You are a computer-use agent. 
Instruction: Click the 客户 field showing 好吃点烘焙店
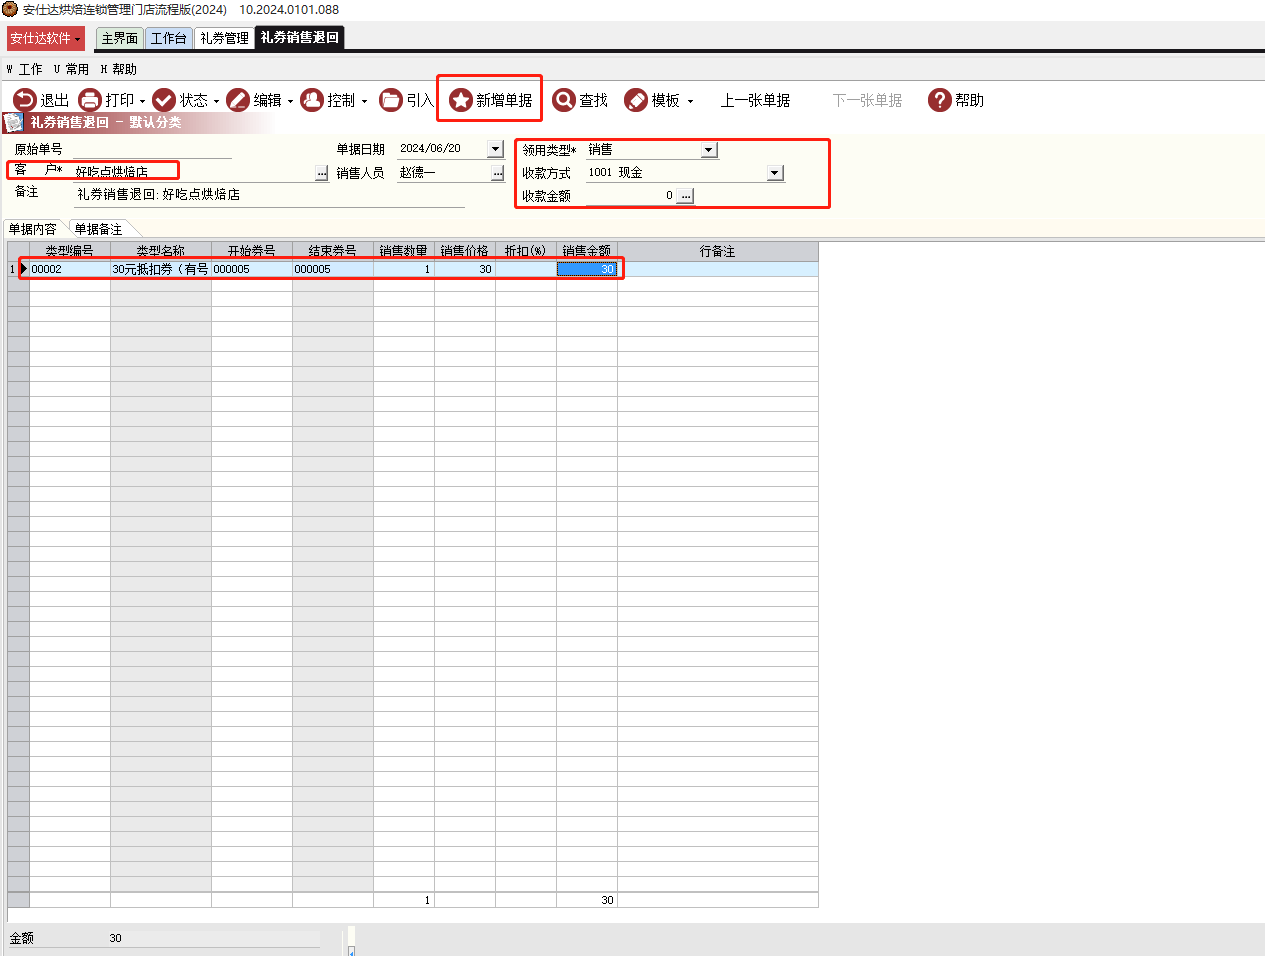click(x=194, y=172)
